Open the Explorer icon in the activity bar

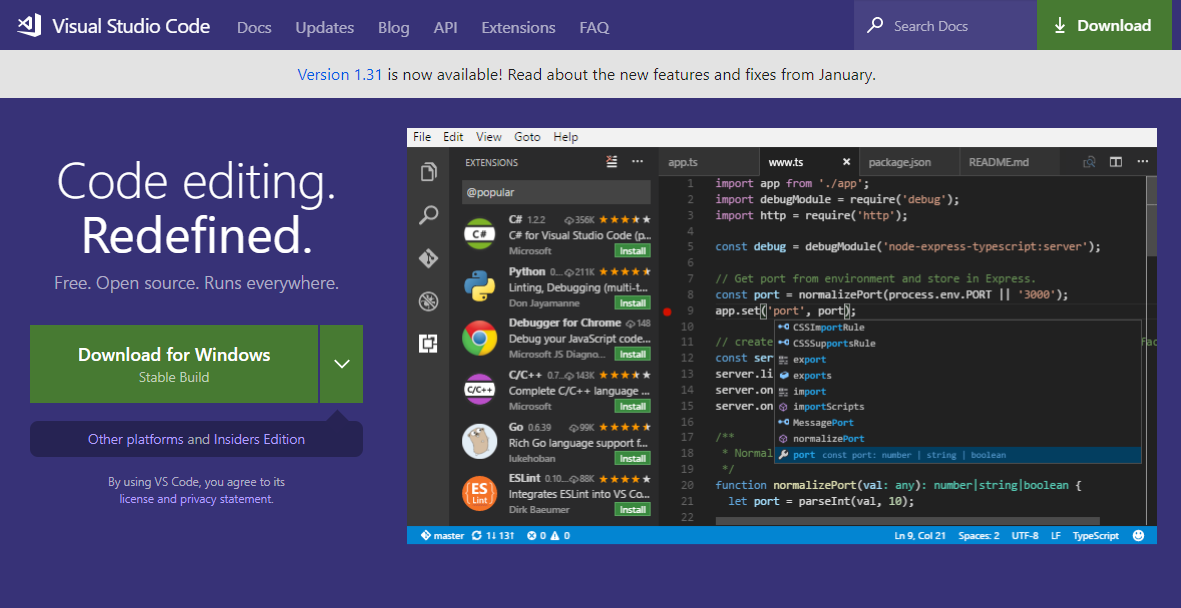point(429,171)
